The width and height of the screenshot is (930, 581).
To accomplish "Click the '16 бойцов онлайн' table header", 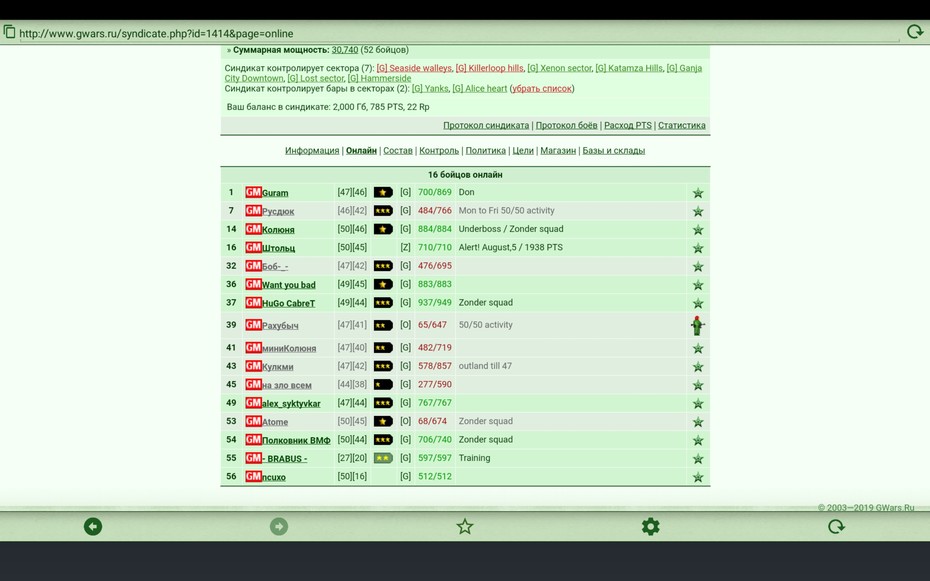I will click(x=465, y=175).
